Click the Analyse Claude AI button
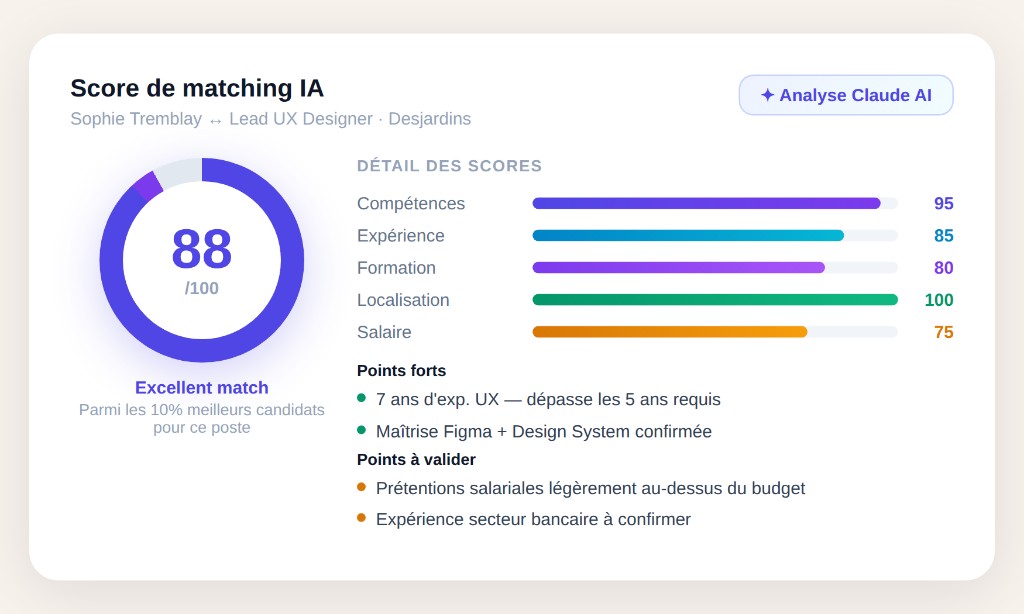This screenshot has height=614, width=1024. pyautogui.click(x=845, y=94)
